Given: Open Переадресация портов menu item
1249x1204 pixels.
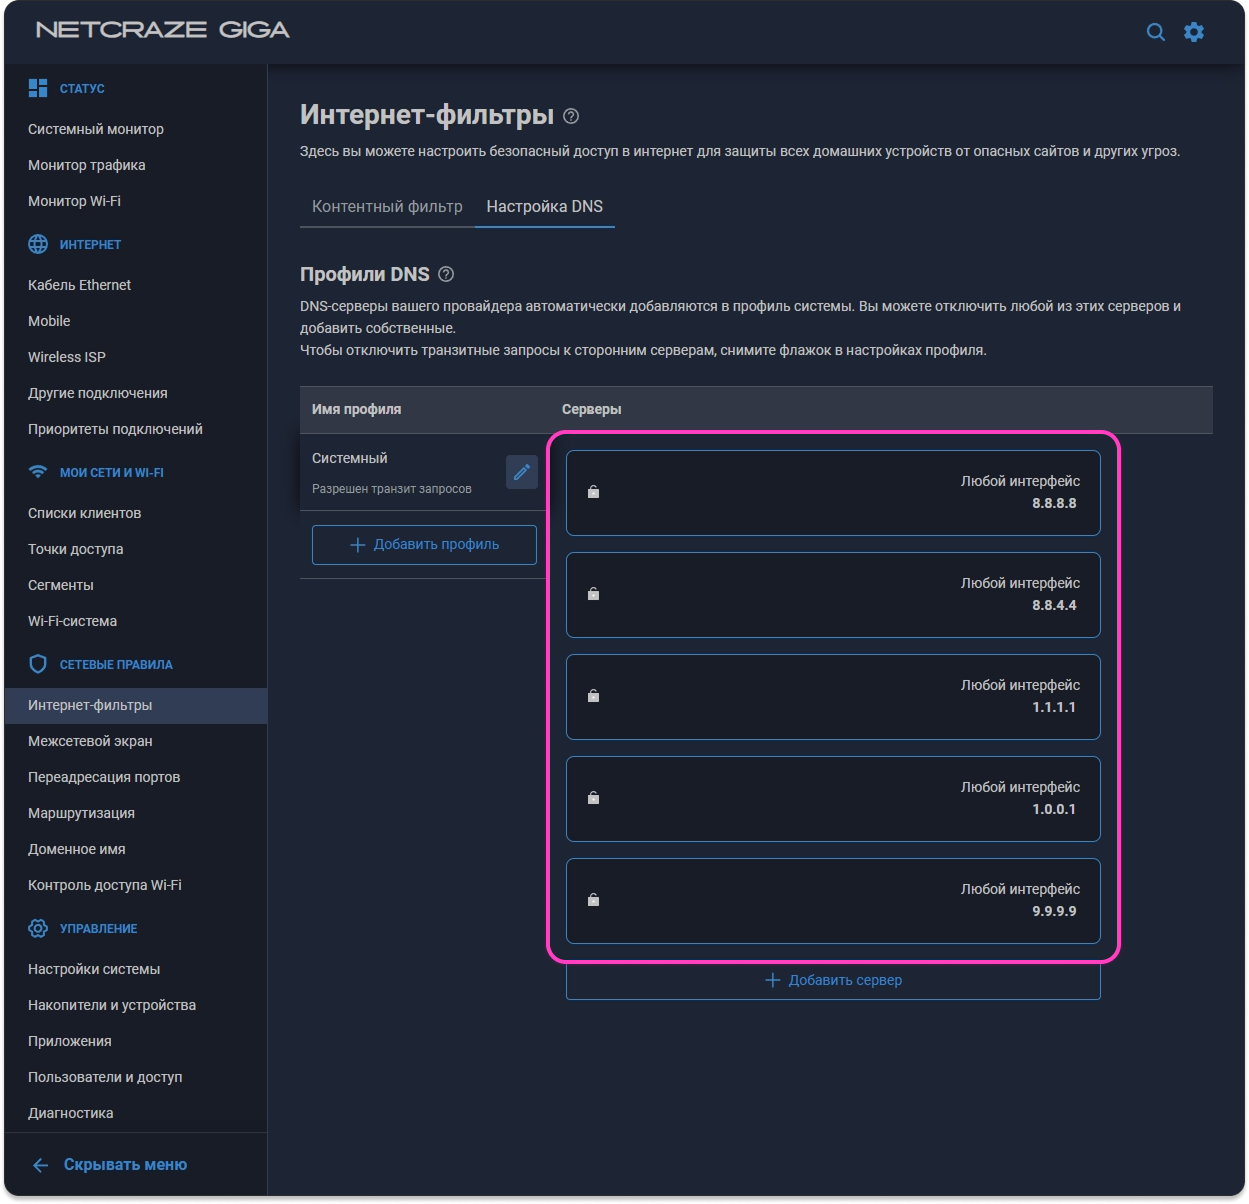Looking at the screenshot, I should tap(104, 777).
